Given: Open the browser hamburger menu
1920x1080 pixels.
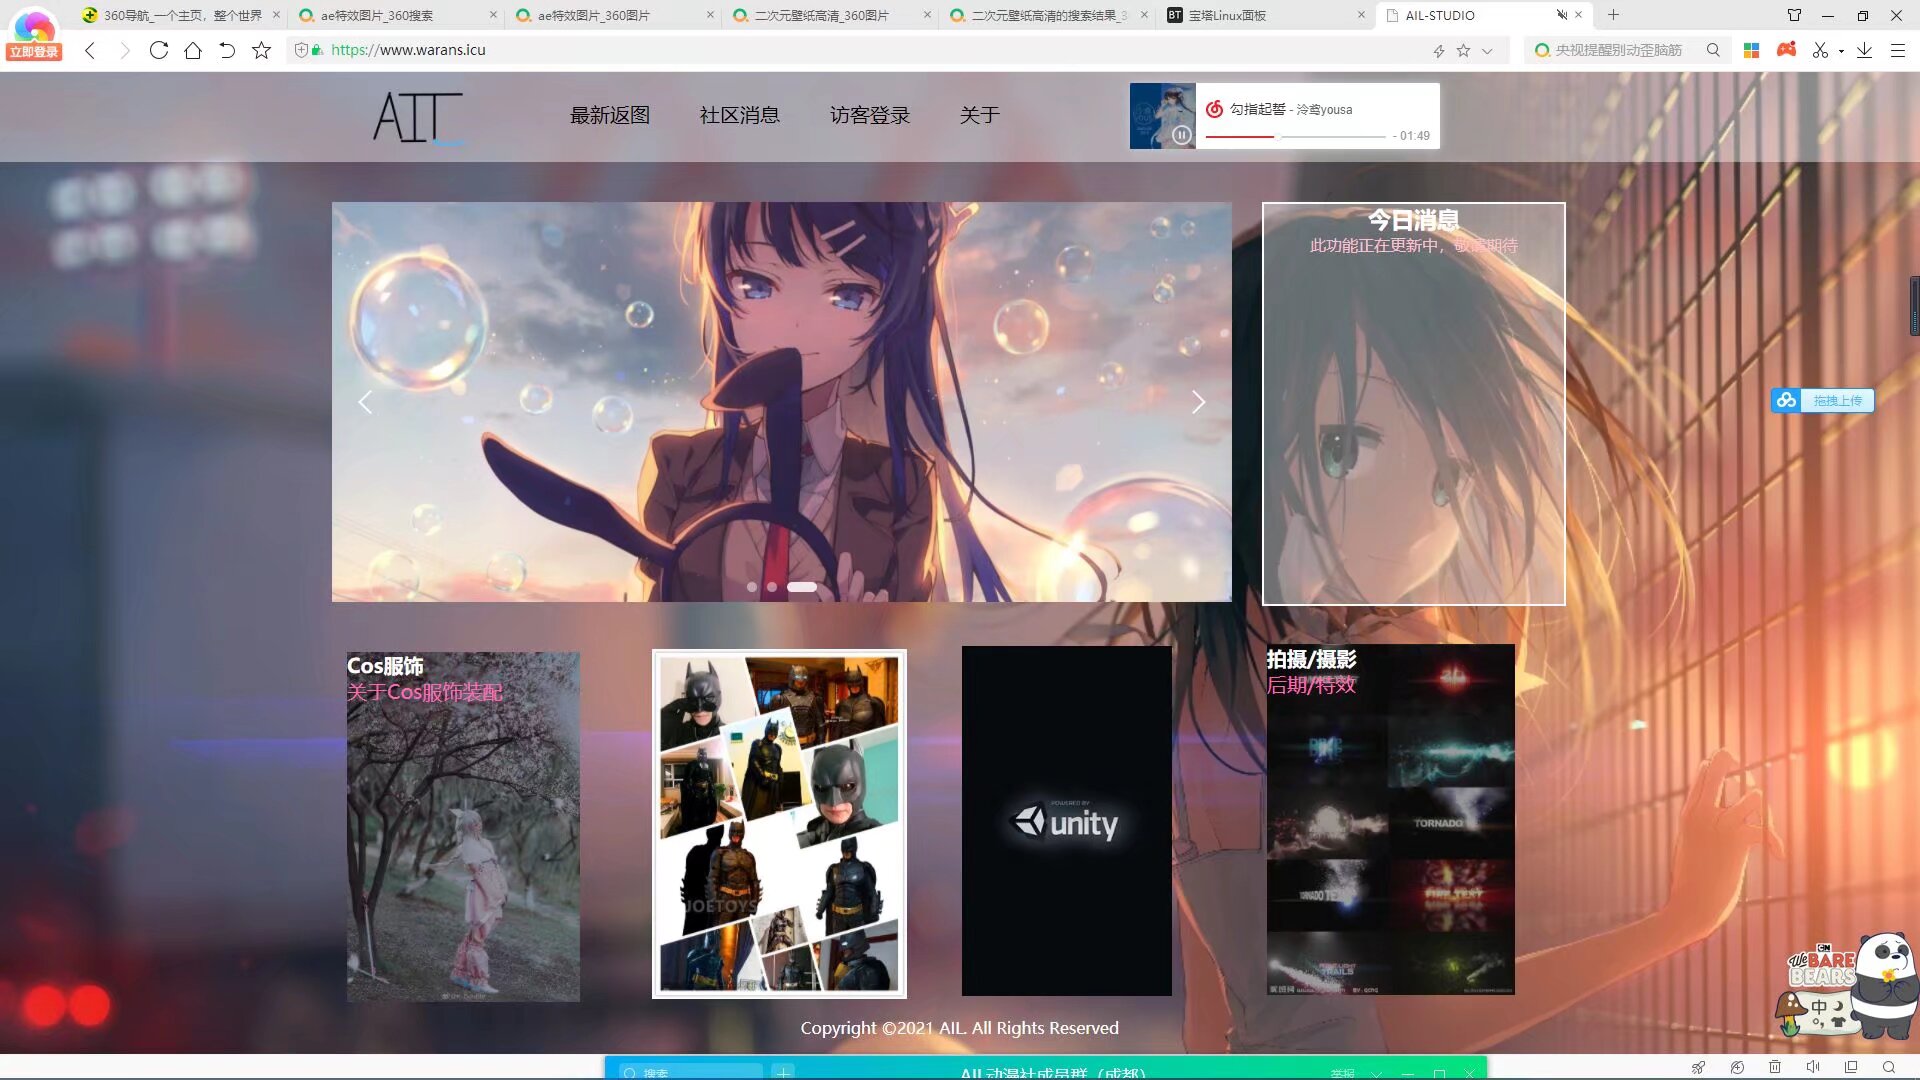Looking at the screenshot, I should pos(1897,50).
